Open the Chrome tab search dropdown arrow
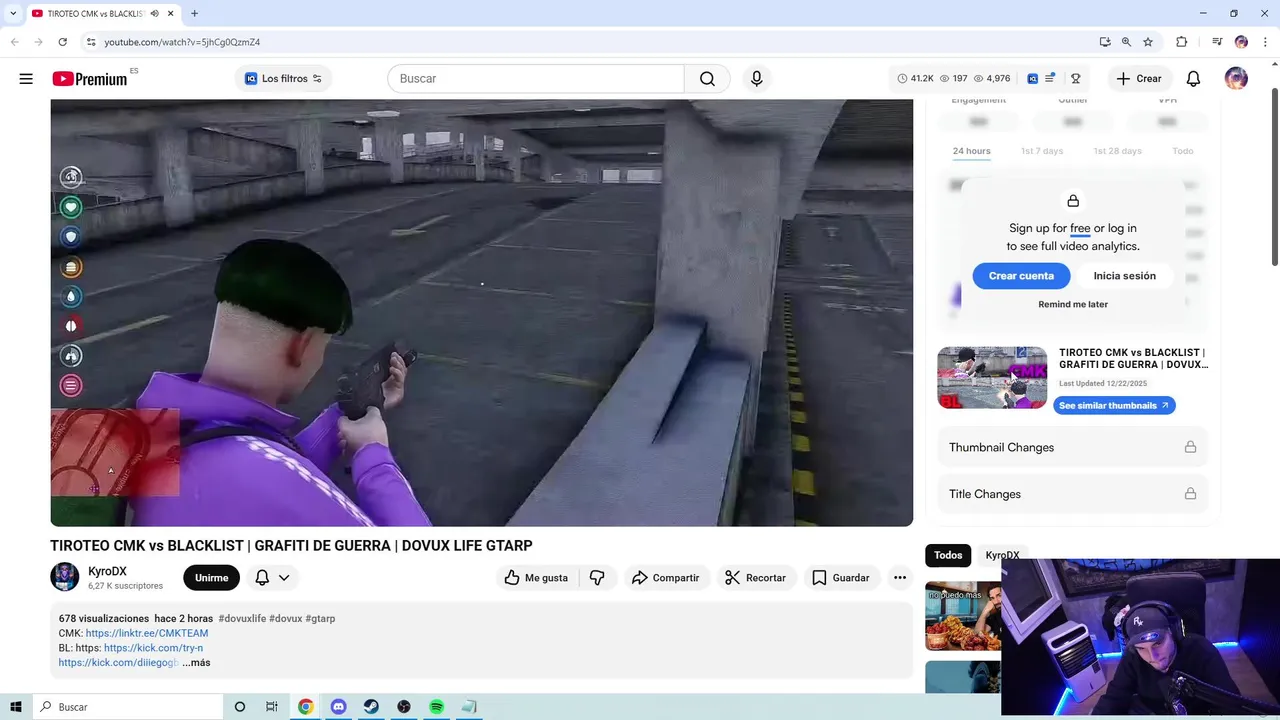The width and height of the screenshot is (1280, 720). (x=13, y=14)
